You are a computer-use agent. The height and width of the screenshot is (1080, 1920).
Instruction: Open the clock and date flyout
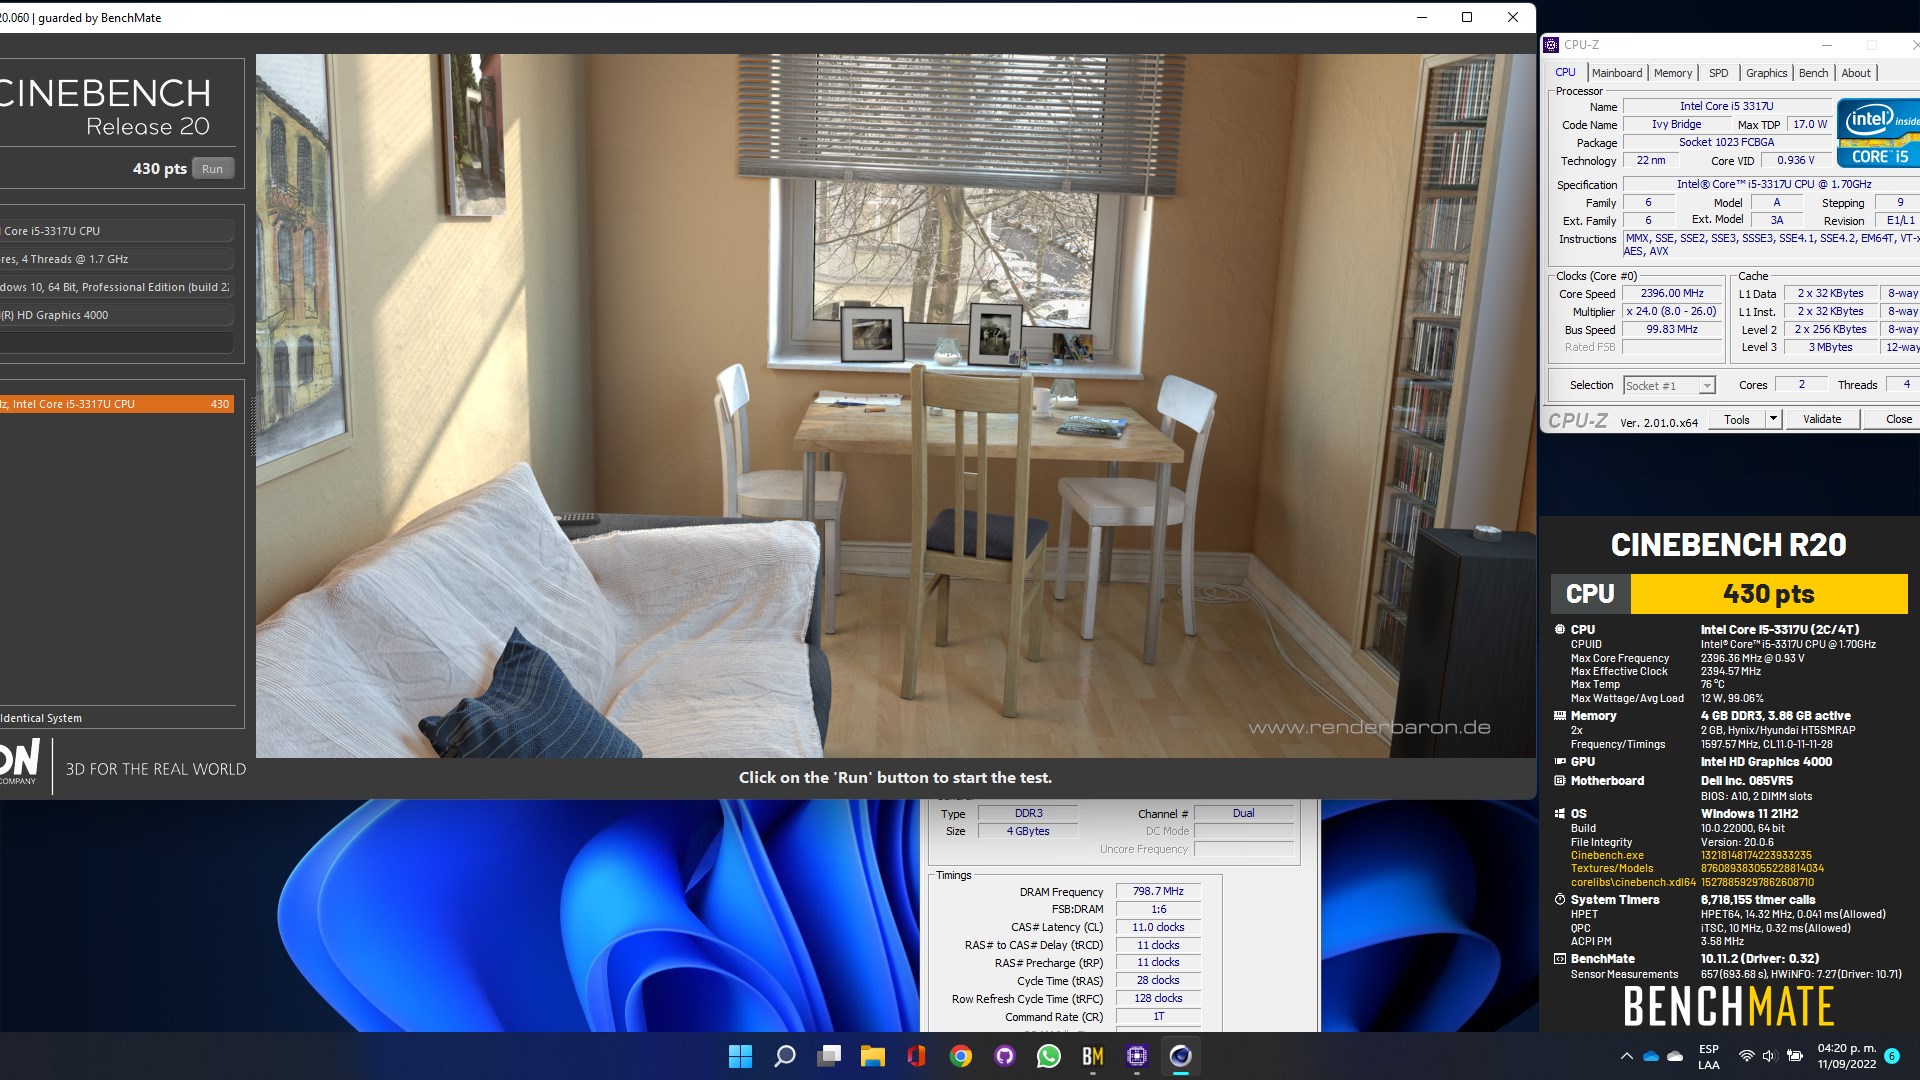pos(1847,1056)
